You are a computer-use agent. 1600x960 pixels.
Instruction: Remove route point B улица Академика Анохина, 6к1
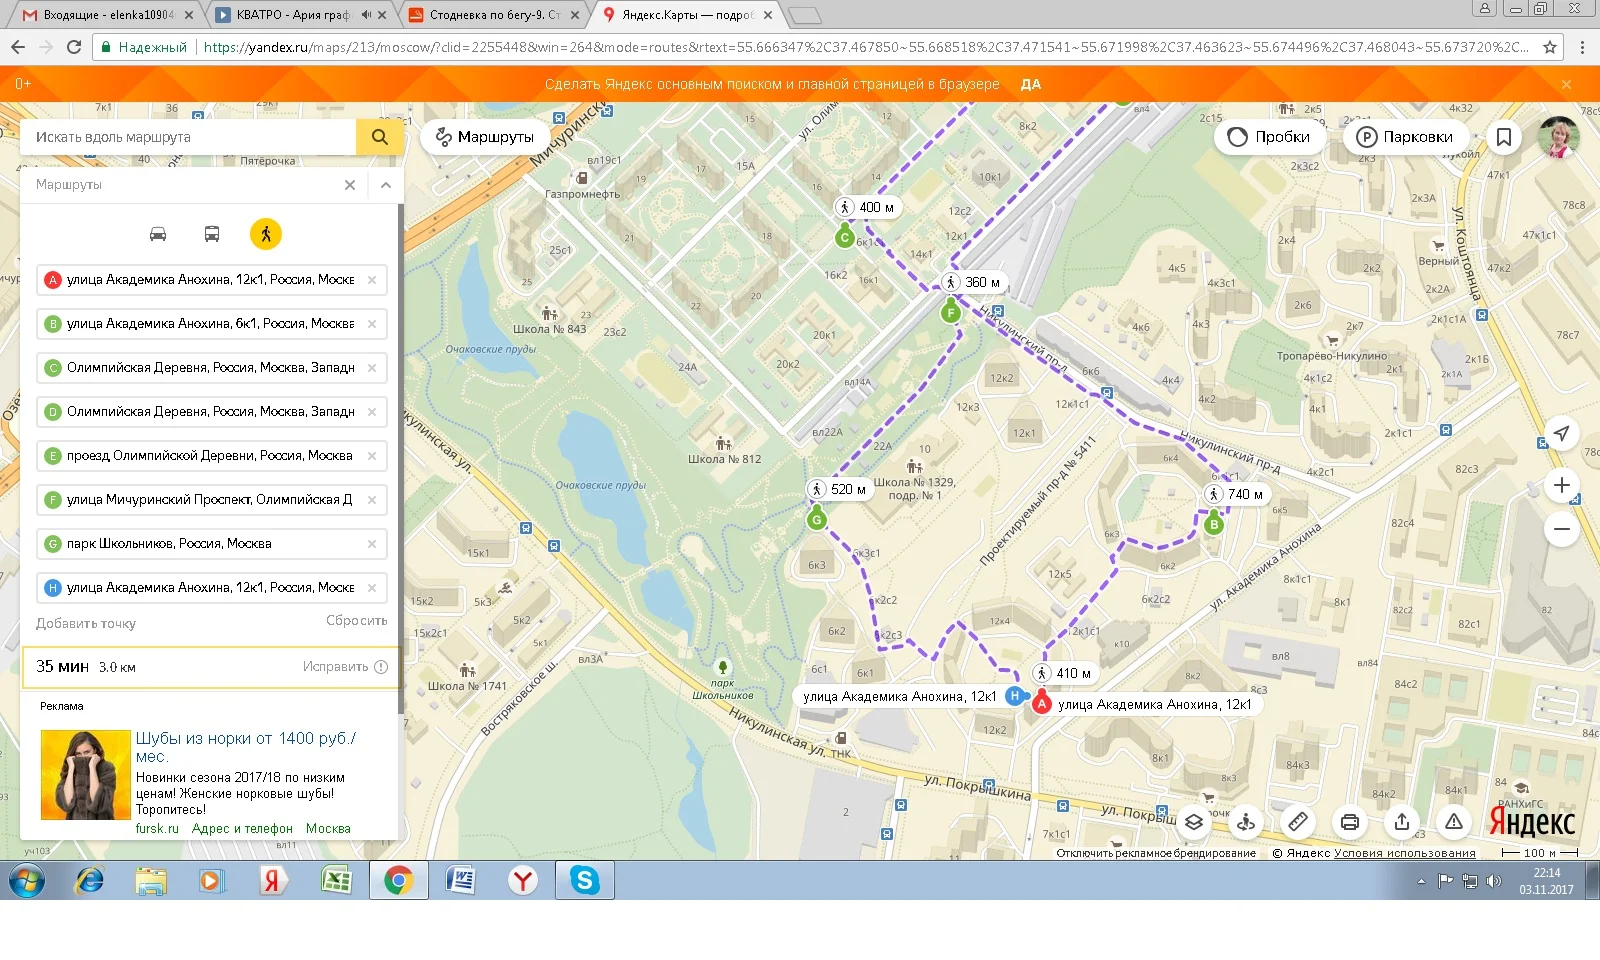pos(372,324)
